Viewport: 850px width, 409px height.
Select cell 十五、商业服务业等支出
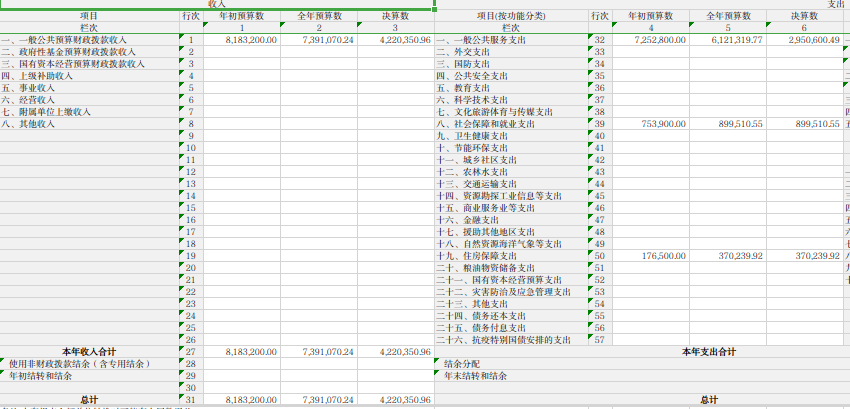(x=511, y=208)
